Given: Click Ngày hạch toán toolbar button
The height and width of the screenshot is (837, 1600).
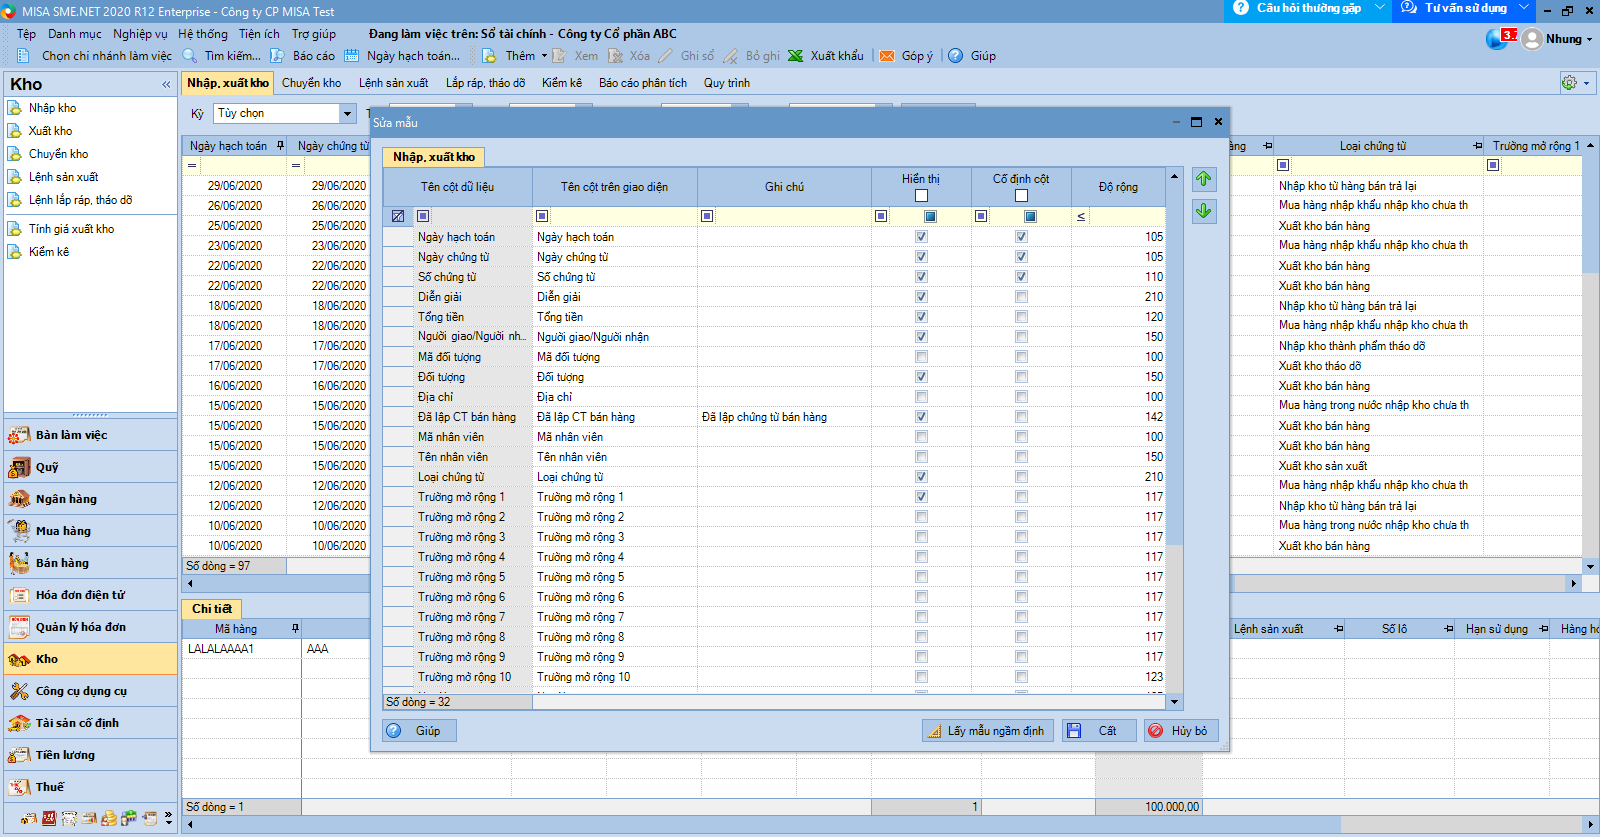Looking at the screenshot, I should pyautogui.click(x=403, y=56).
